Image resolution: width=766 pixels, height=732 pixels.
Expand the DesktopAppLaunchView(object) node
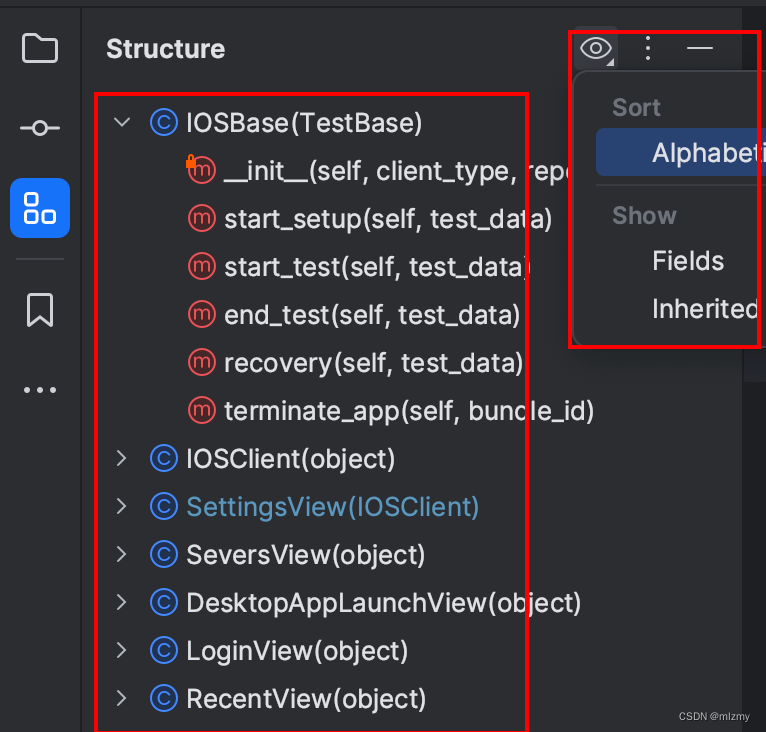[122, 602]
